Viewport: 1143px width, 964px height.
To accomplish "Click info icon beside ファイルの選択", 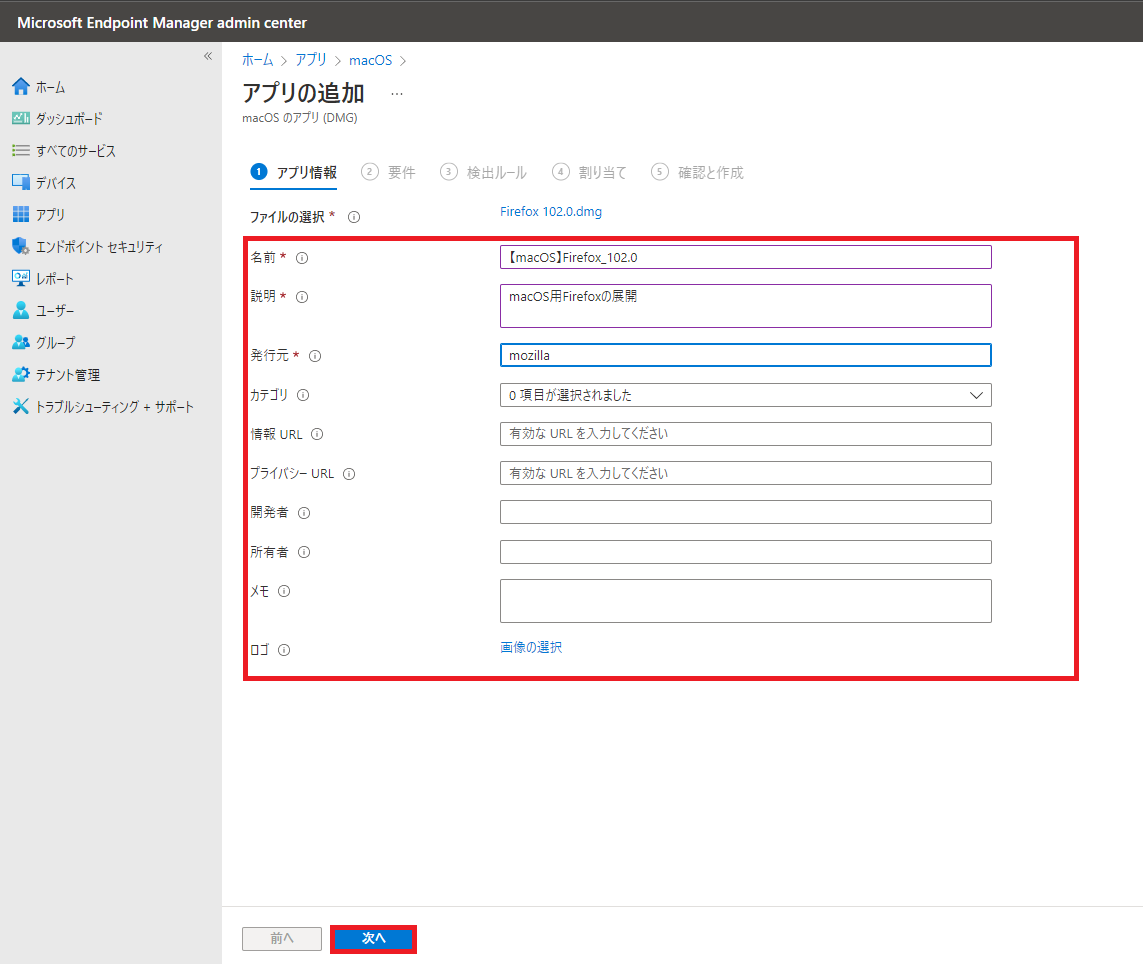I will click(354, 217).
